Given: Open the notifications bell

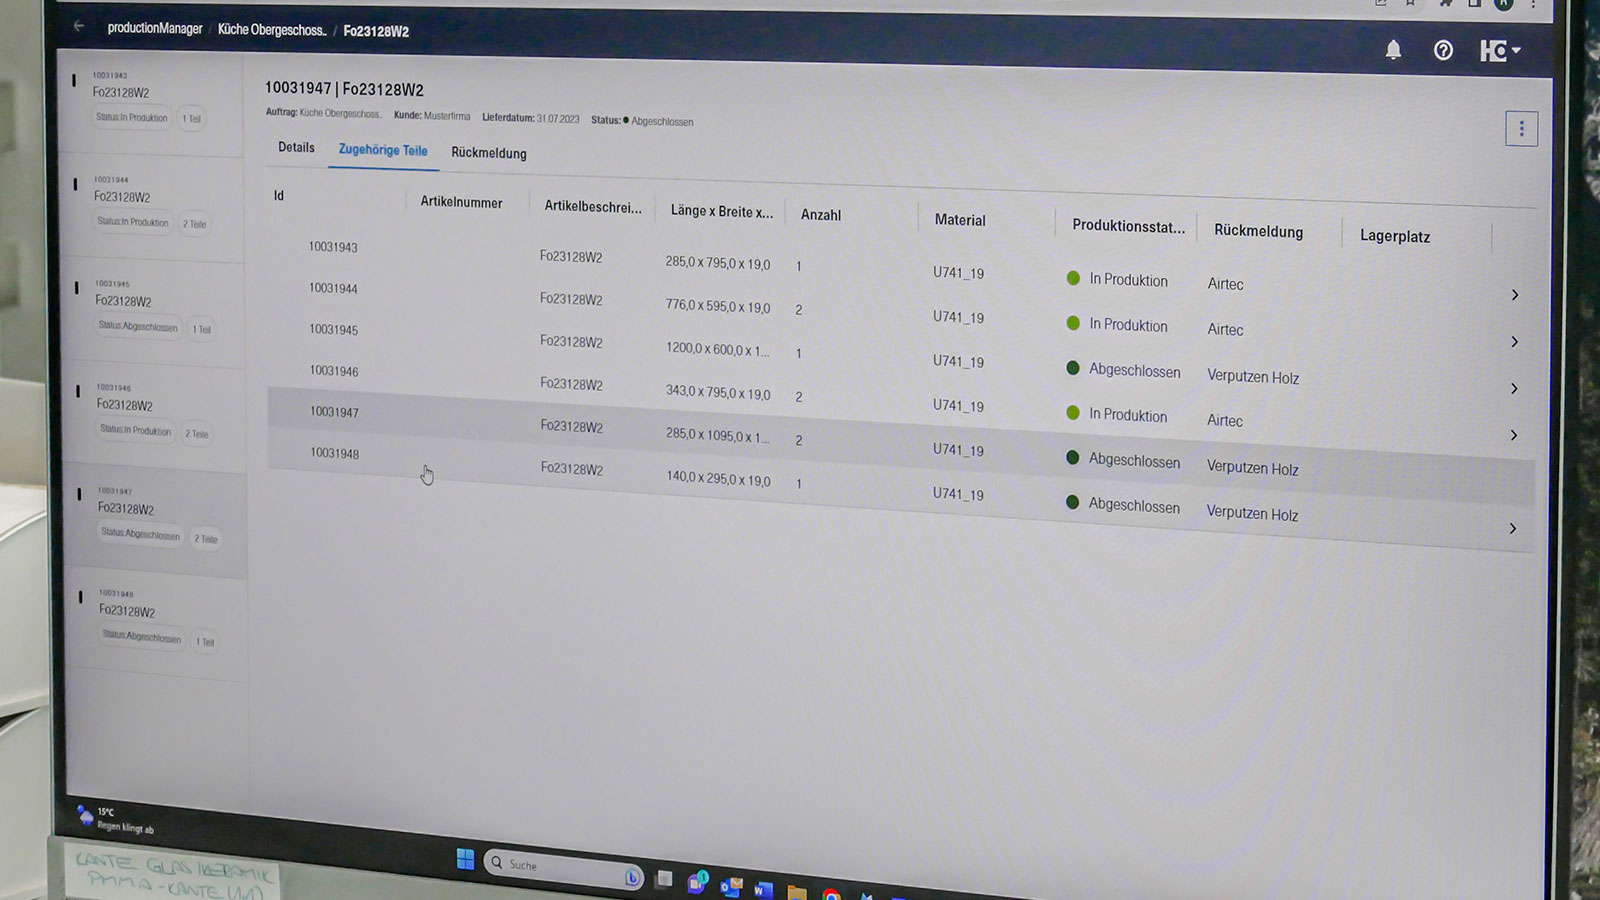Looking at the screenshot, I should click(x=1393, y=50).
